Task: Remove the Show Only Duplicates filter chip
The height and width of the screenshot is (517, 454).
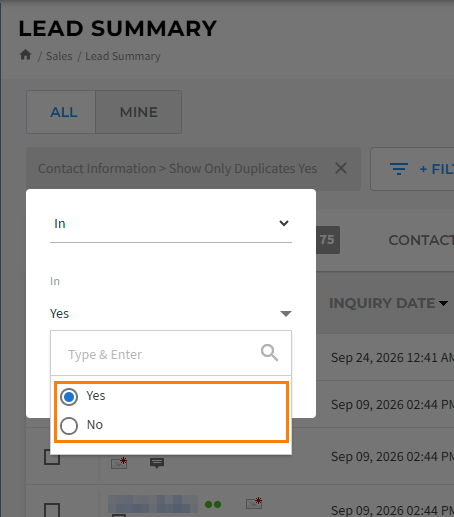Action: tap(341, 168)
